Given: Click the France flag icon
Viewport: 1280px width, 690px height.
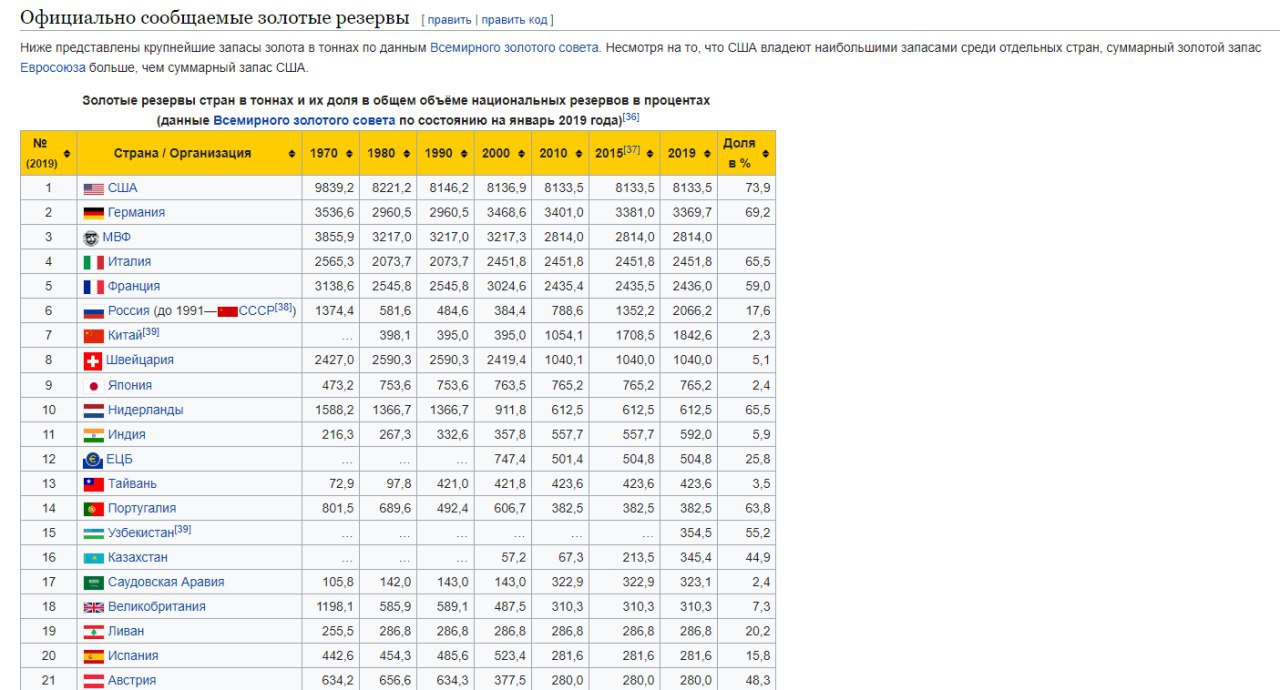Looking at the screenshot, I should pos(93,287).
